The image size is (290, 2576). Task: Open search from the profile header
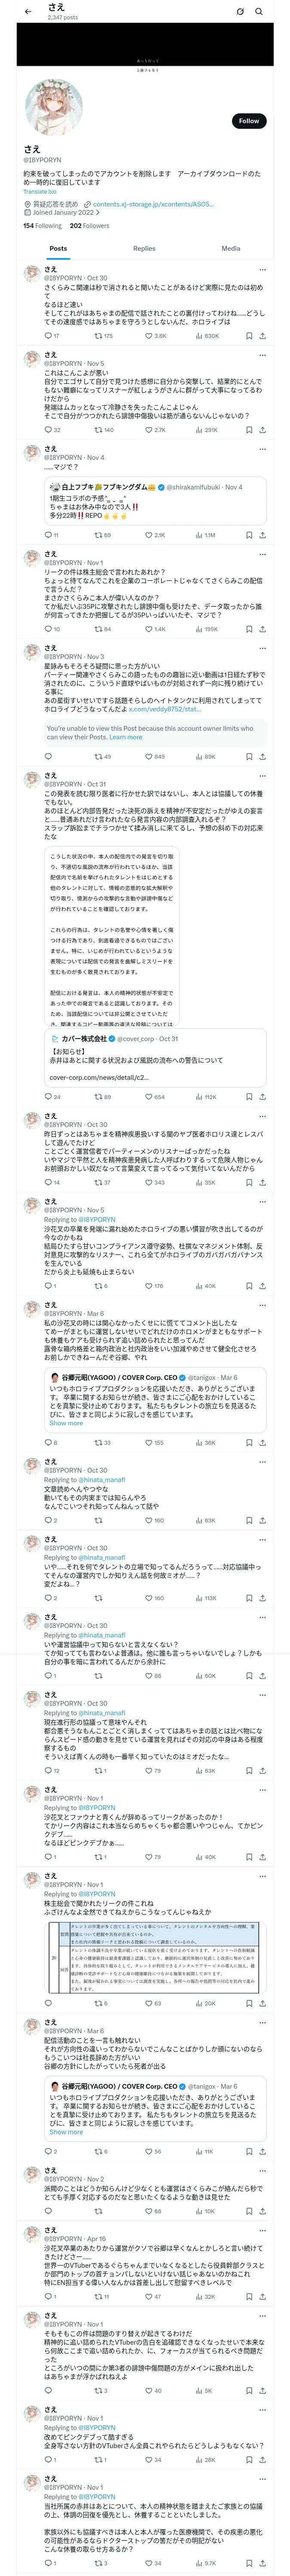(x=259, y=12)
